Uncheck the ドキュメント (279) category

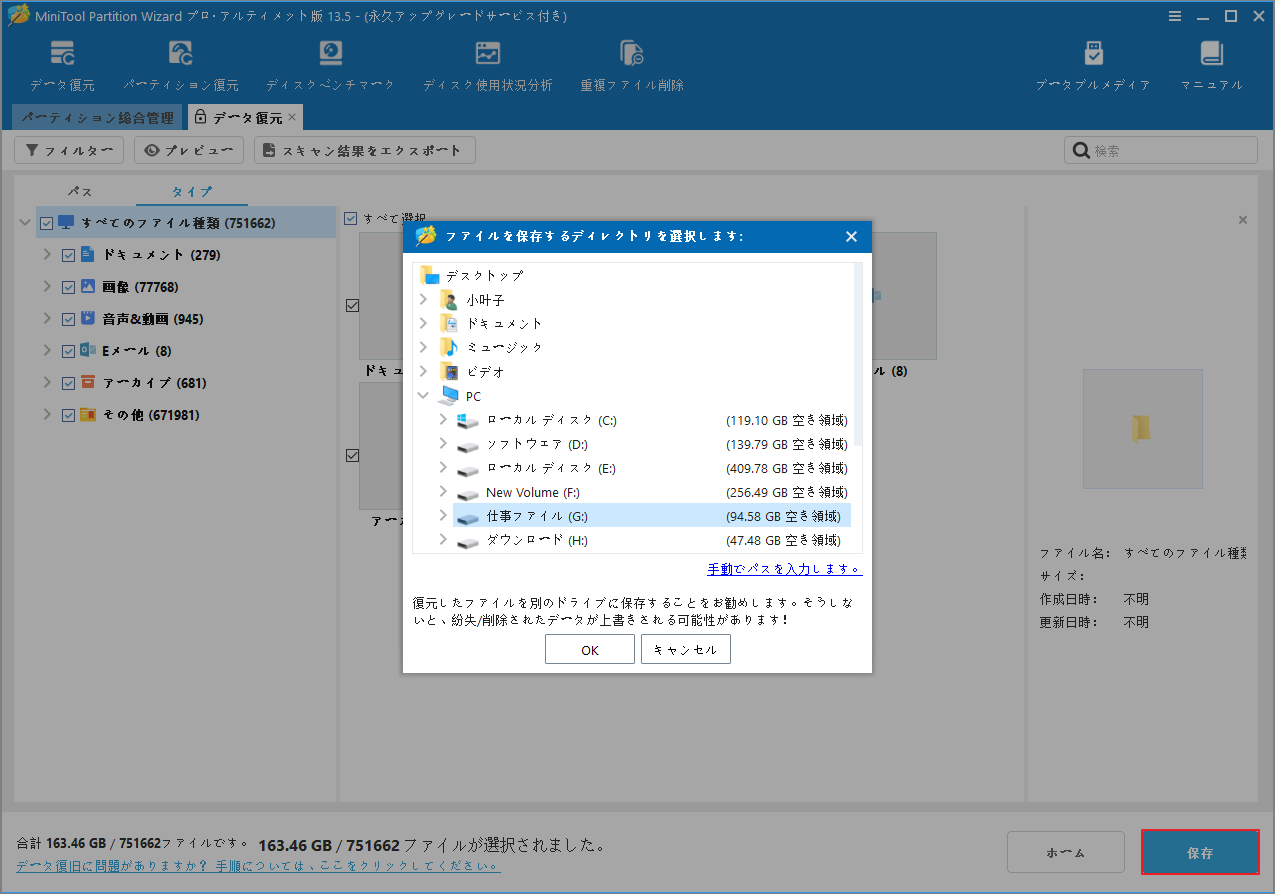pyautogui.click(x=68, y=254)
